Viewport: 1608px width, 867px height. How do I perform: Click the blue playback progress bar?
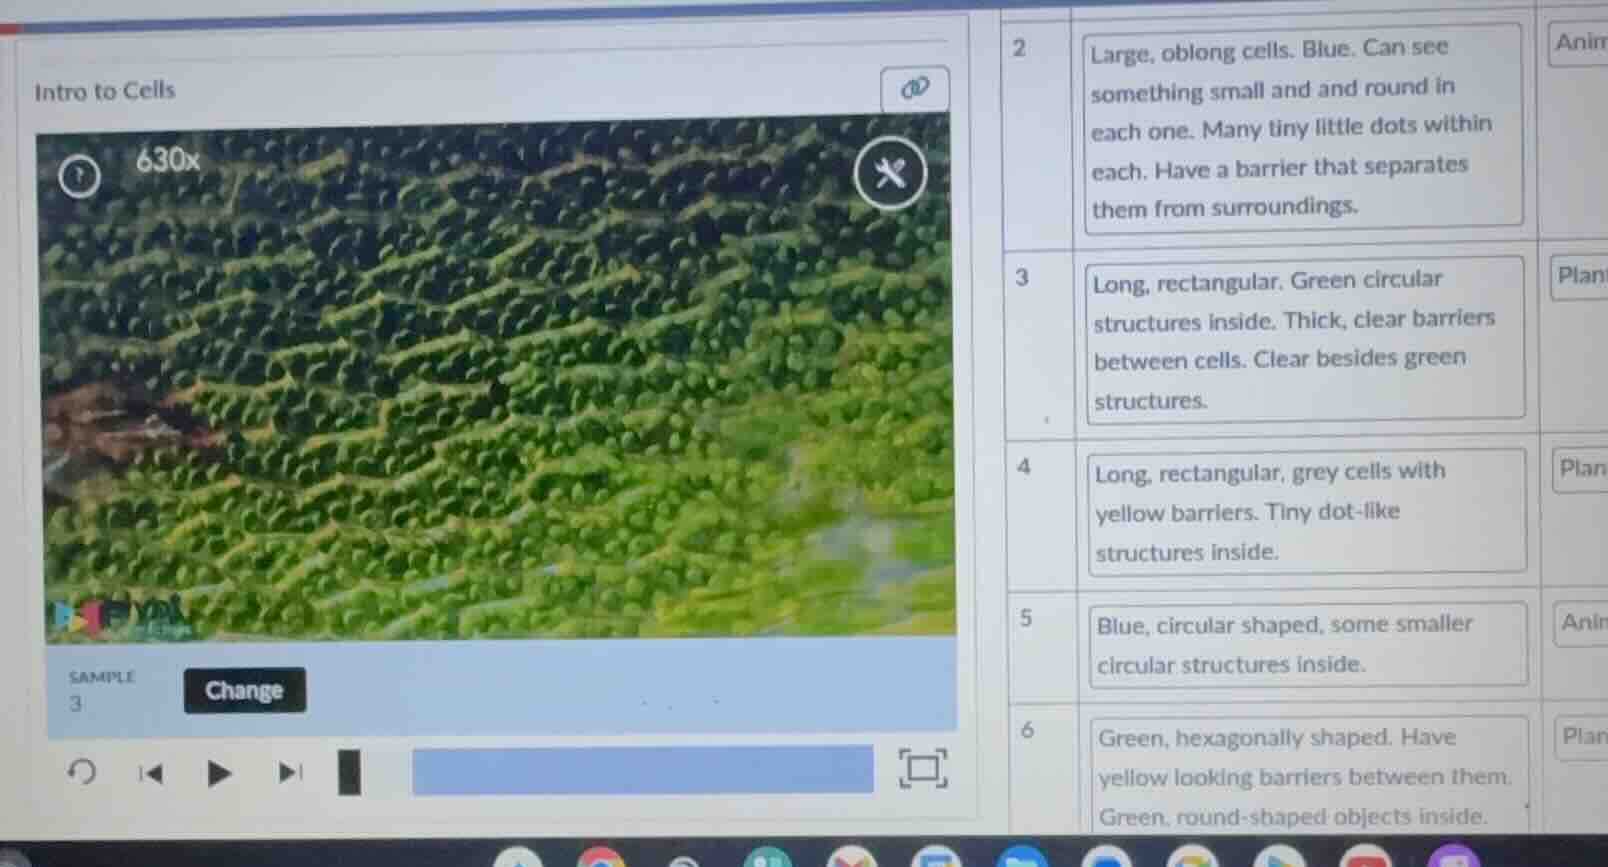642,770
